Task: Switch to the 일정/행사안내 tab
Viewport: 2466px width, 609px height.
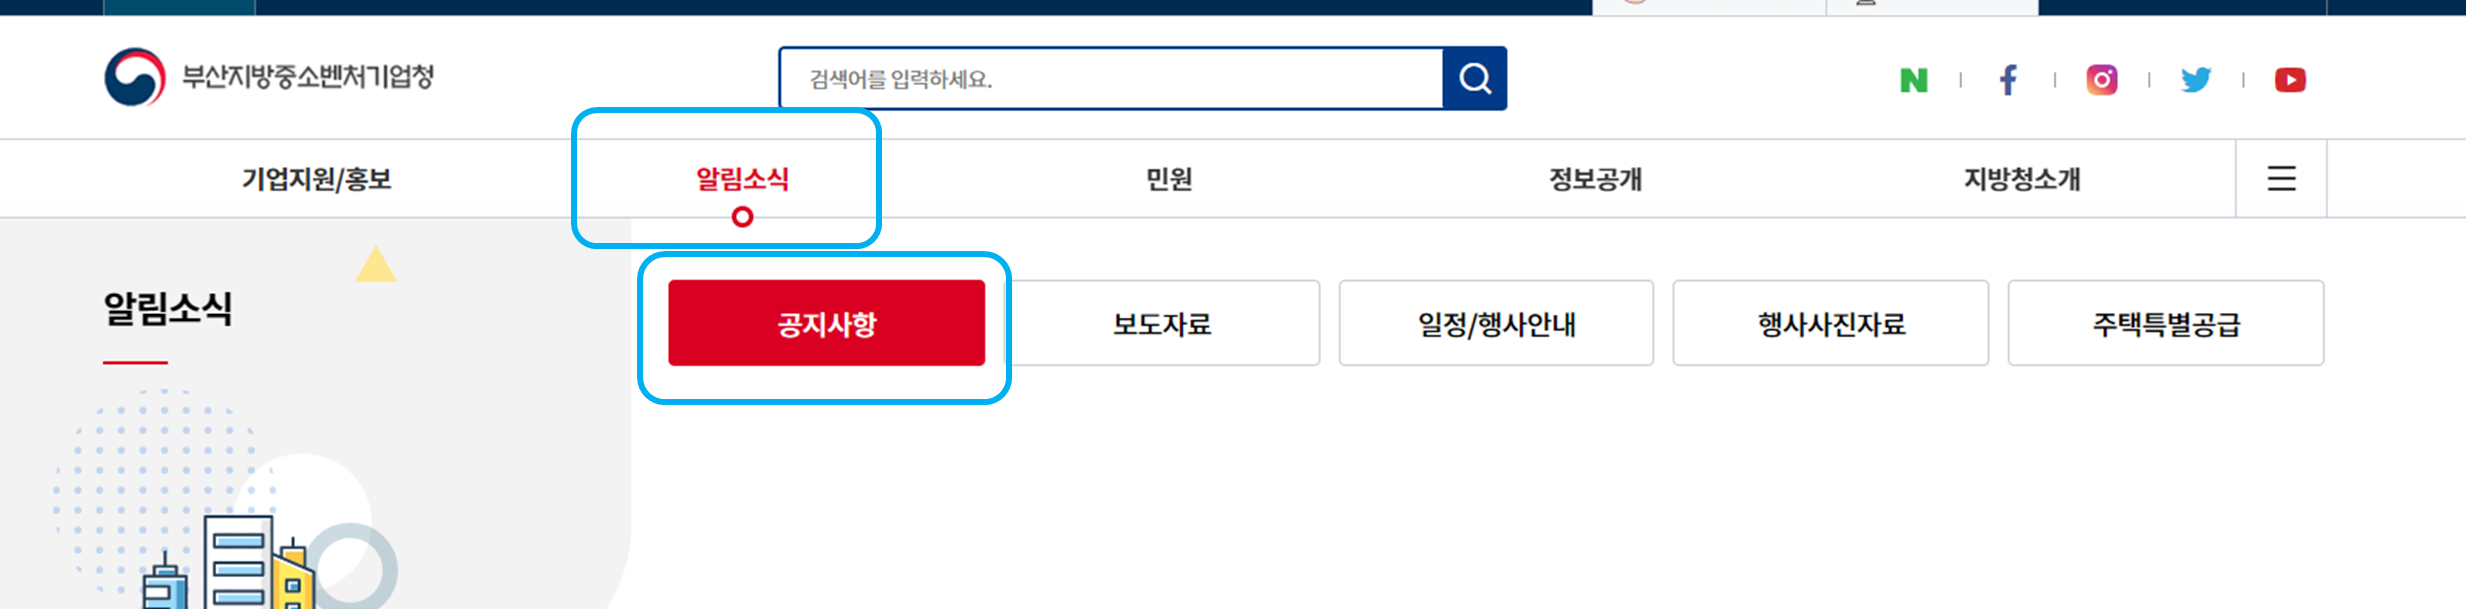Action: [1496, 323]
